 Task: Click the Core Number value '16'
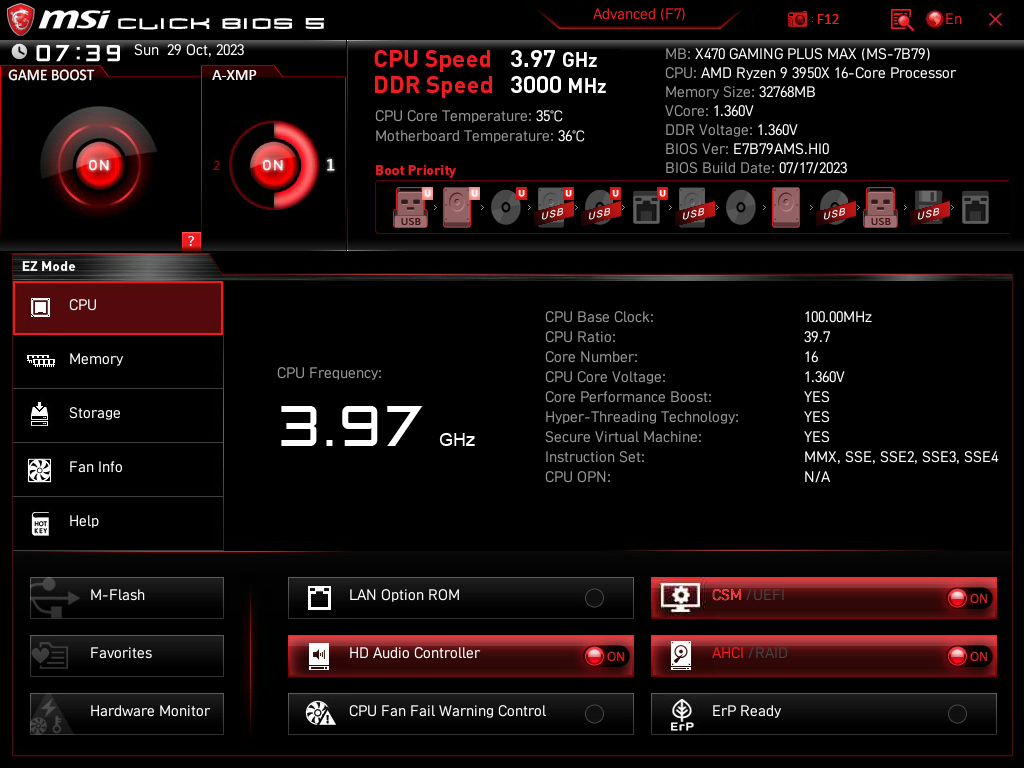point(811,357)
